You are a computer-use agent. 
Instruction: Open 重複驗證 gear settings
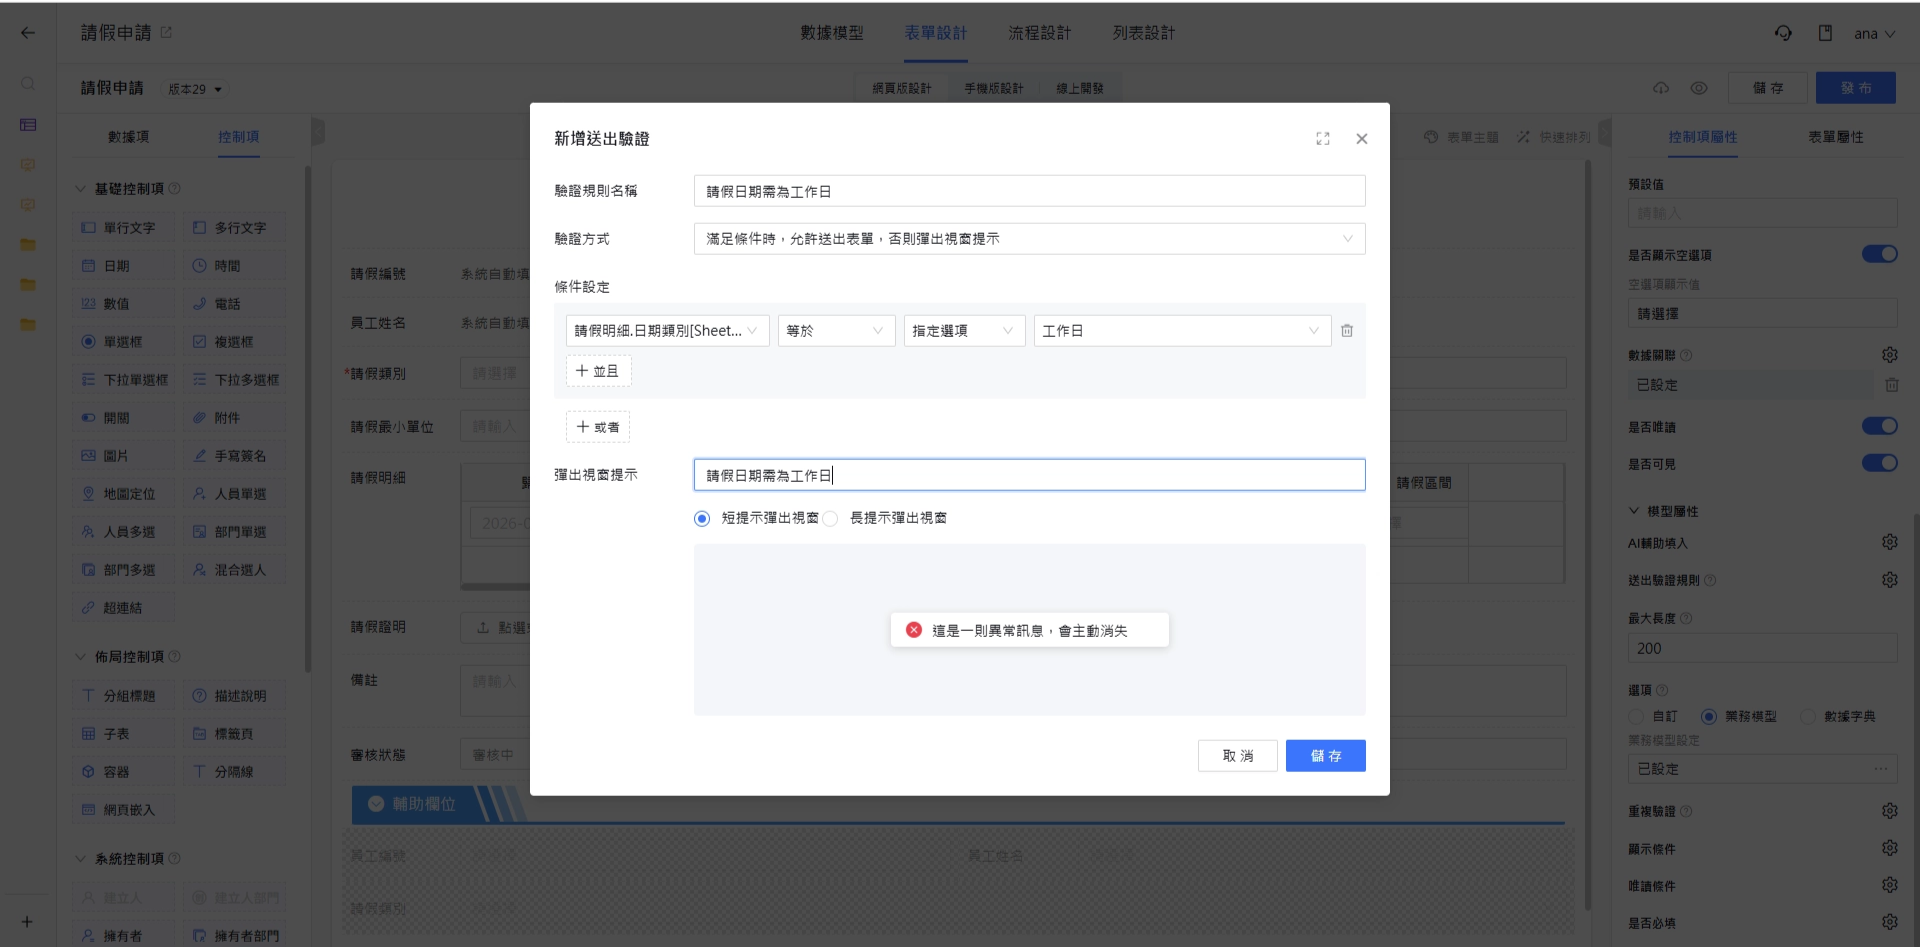pyautogui.click(x=1889, y=811)
